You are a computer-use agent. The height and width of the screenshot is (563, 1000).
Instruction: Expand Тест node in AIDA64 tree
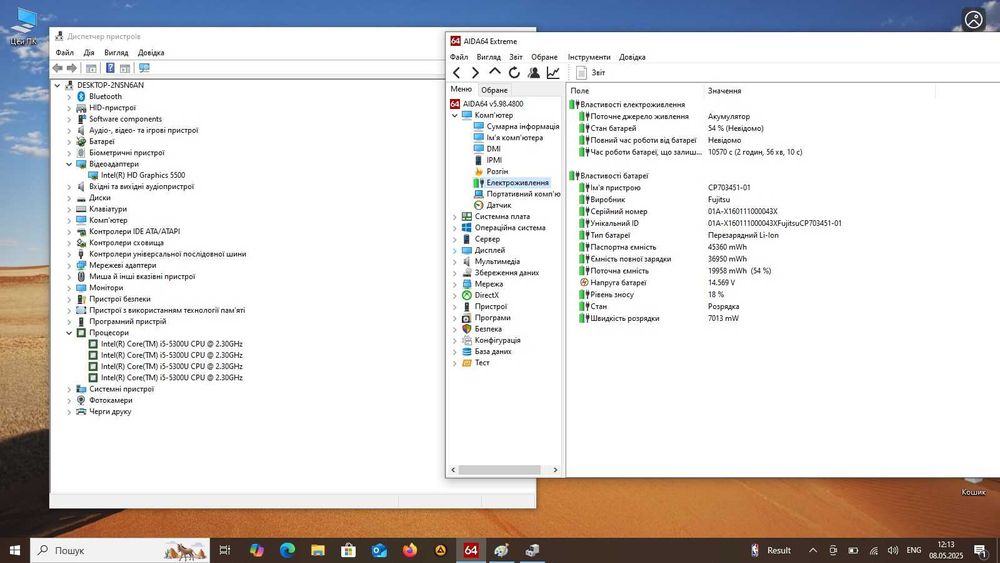coord(455,363)
